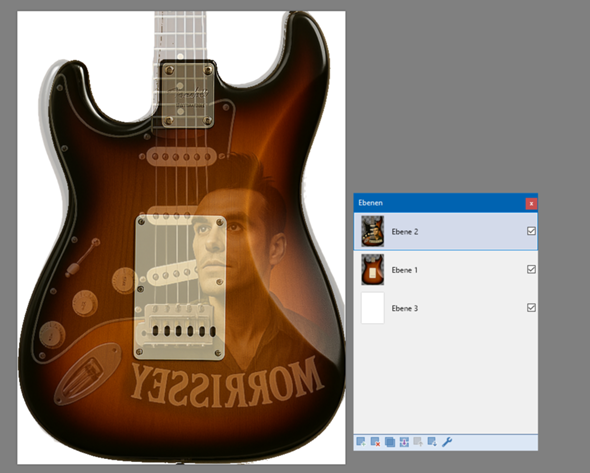Click the Merge Layer Down icon
This screenshot has height=473, width=590.
(404, 442)
